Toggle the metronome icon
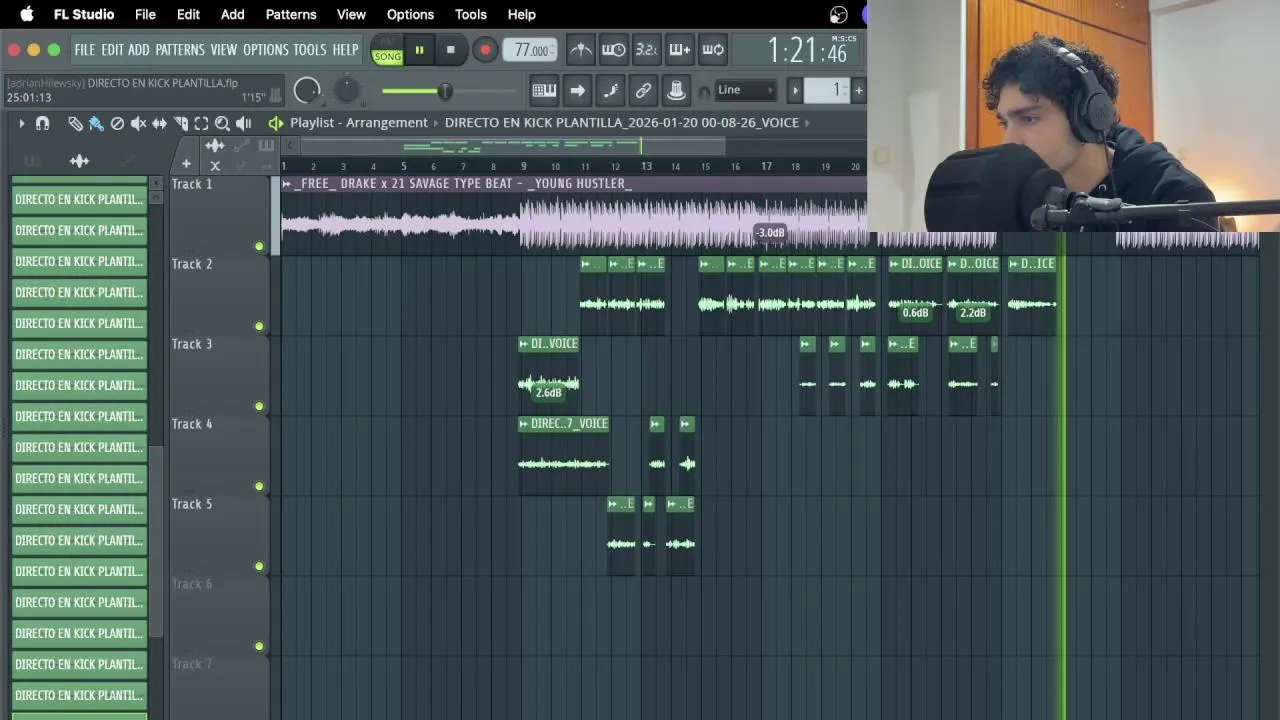 (581, 50)
